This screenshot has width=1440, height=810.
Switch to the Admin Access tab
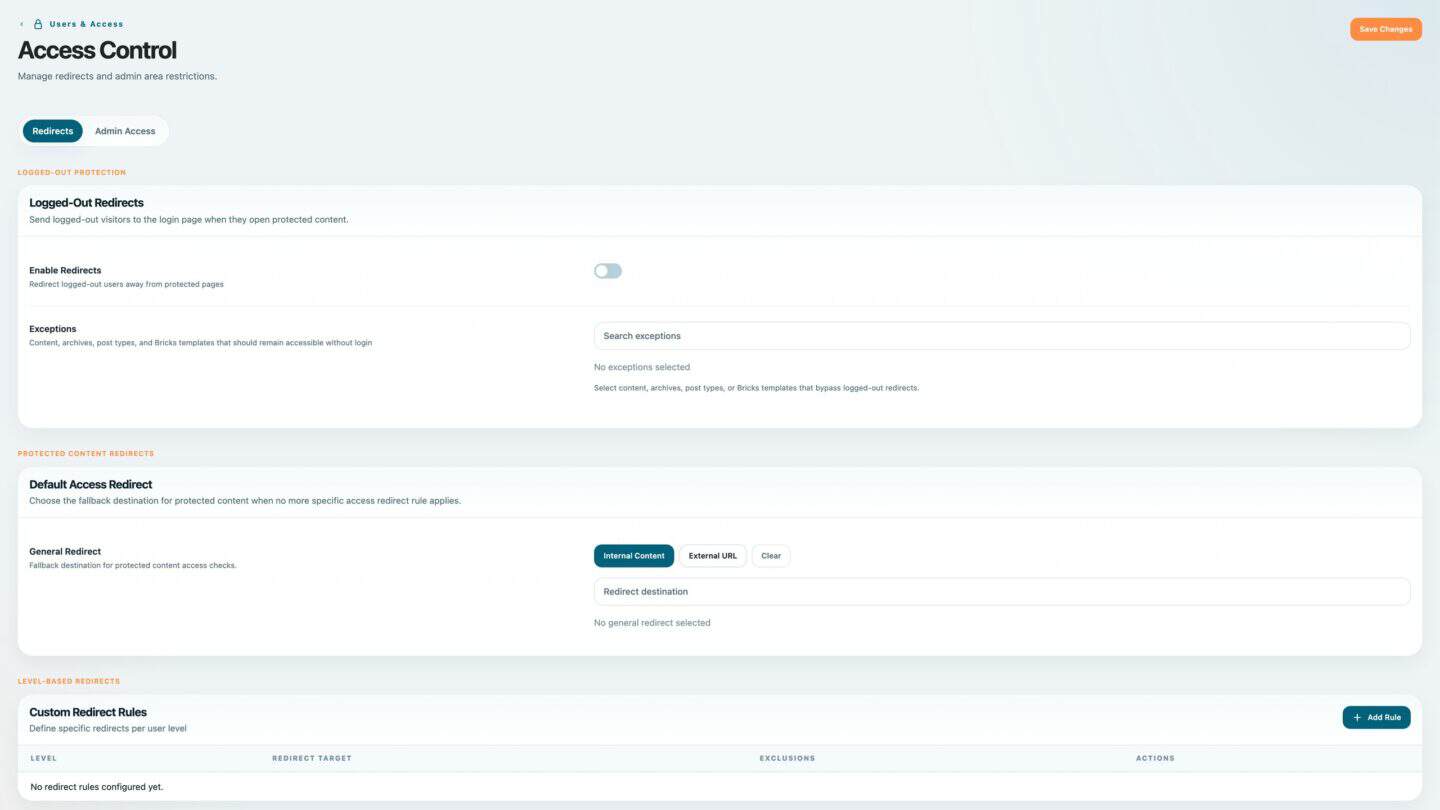[125, 131]
